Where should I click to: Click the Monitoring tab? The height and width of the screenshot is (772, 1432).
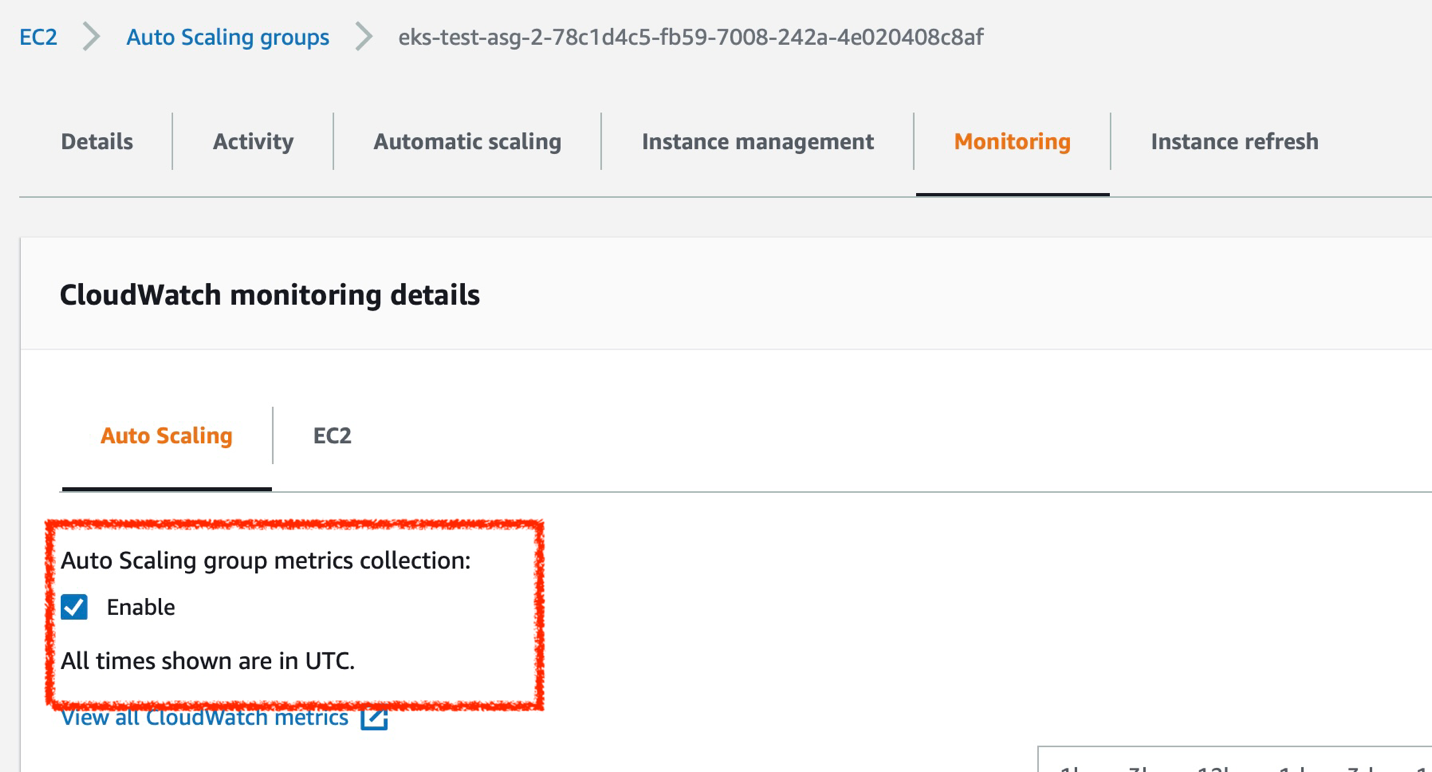click(x=1012, y=141)
